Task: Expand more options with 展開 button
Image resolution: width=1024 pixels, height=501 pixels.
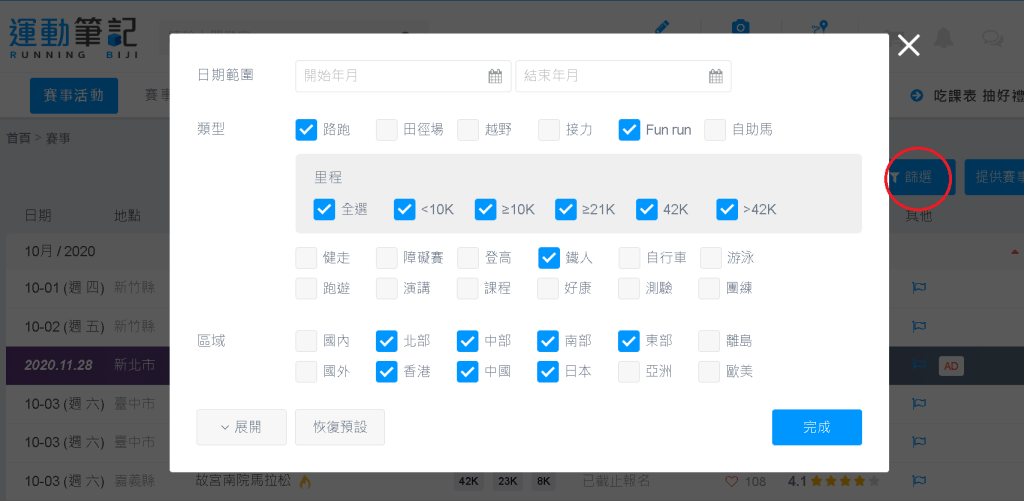Action: [x=241, y=427]
